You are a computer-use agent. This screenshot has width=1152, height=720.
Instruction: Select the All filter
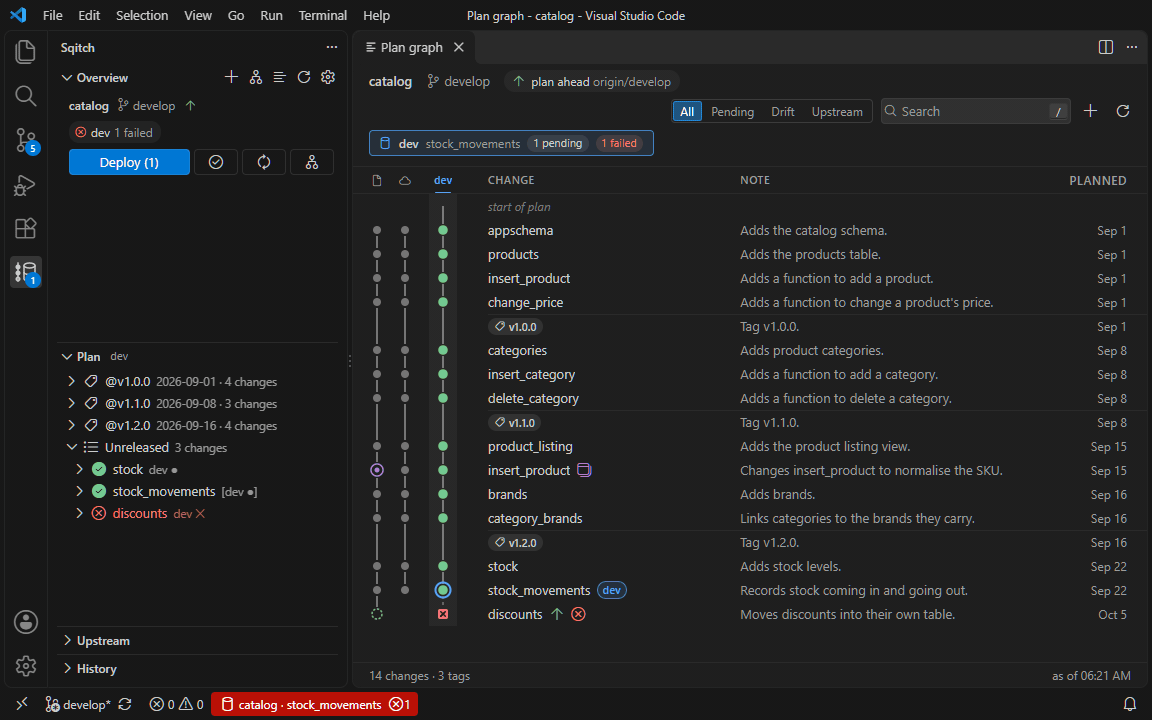coord(687,112)
